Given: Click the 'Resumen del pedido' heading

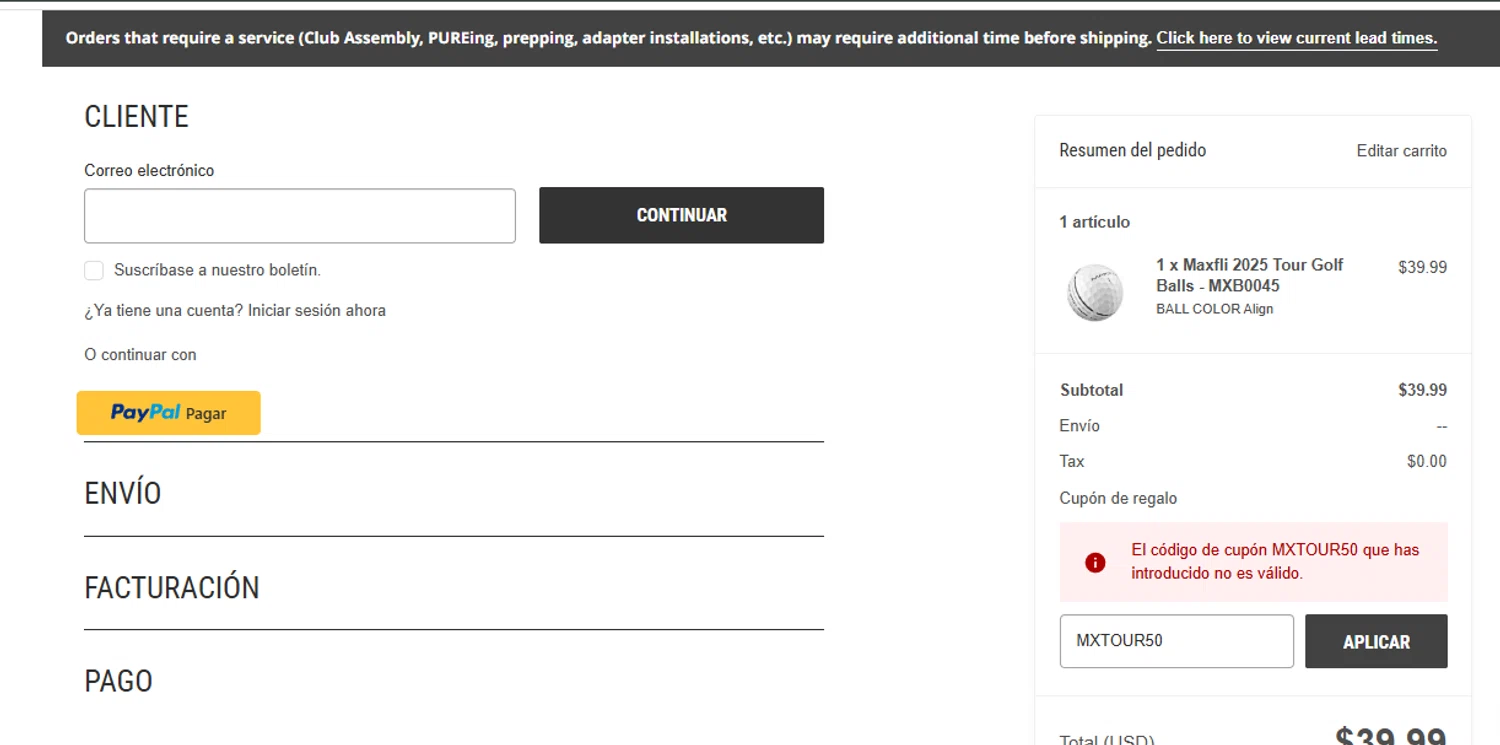Looking at the screenshot, I should [1132, 150].
